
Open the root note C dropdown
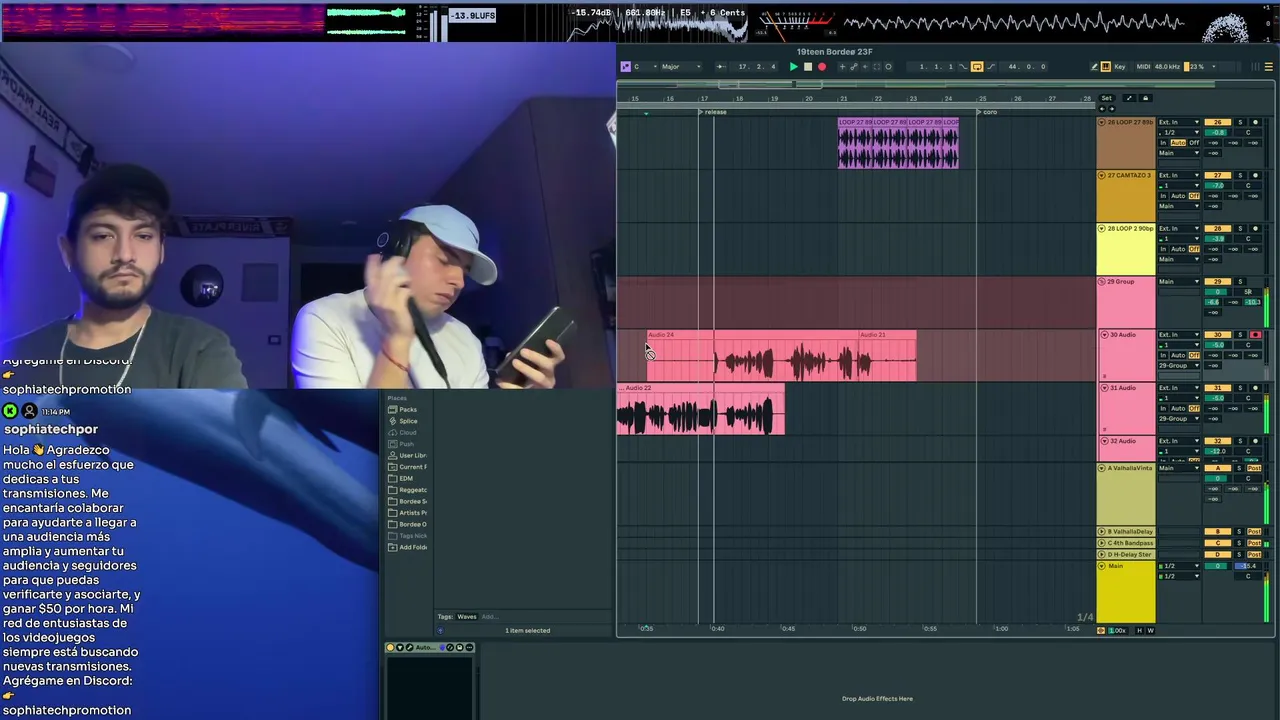click(x=645, y=67)
